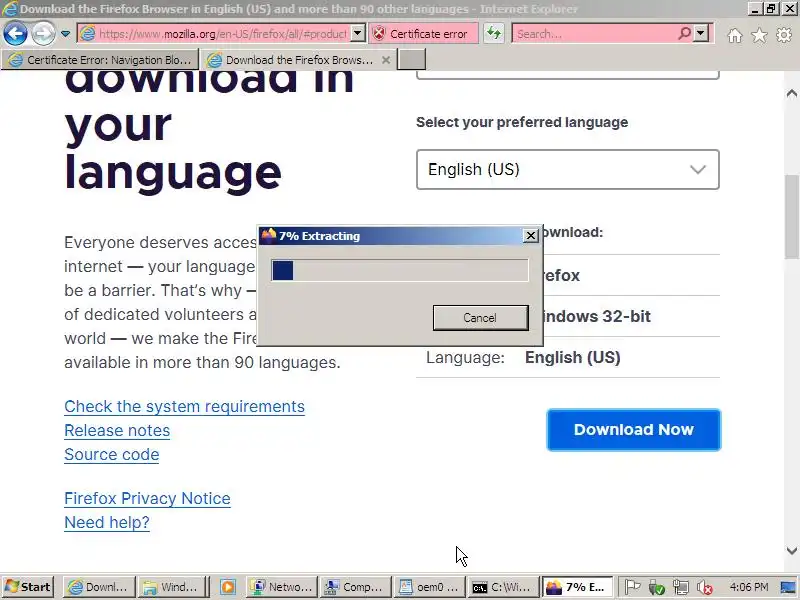This screenshot has width=800, height=600.
Task: Click the vertical scrollbar thumb
Action: coord(791,217)
